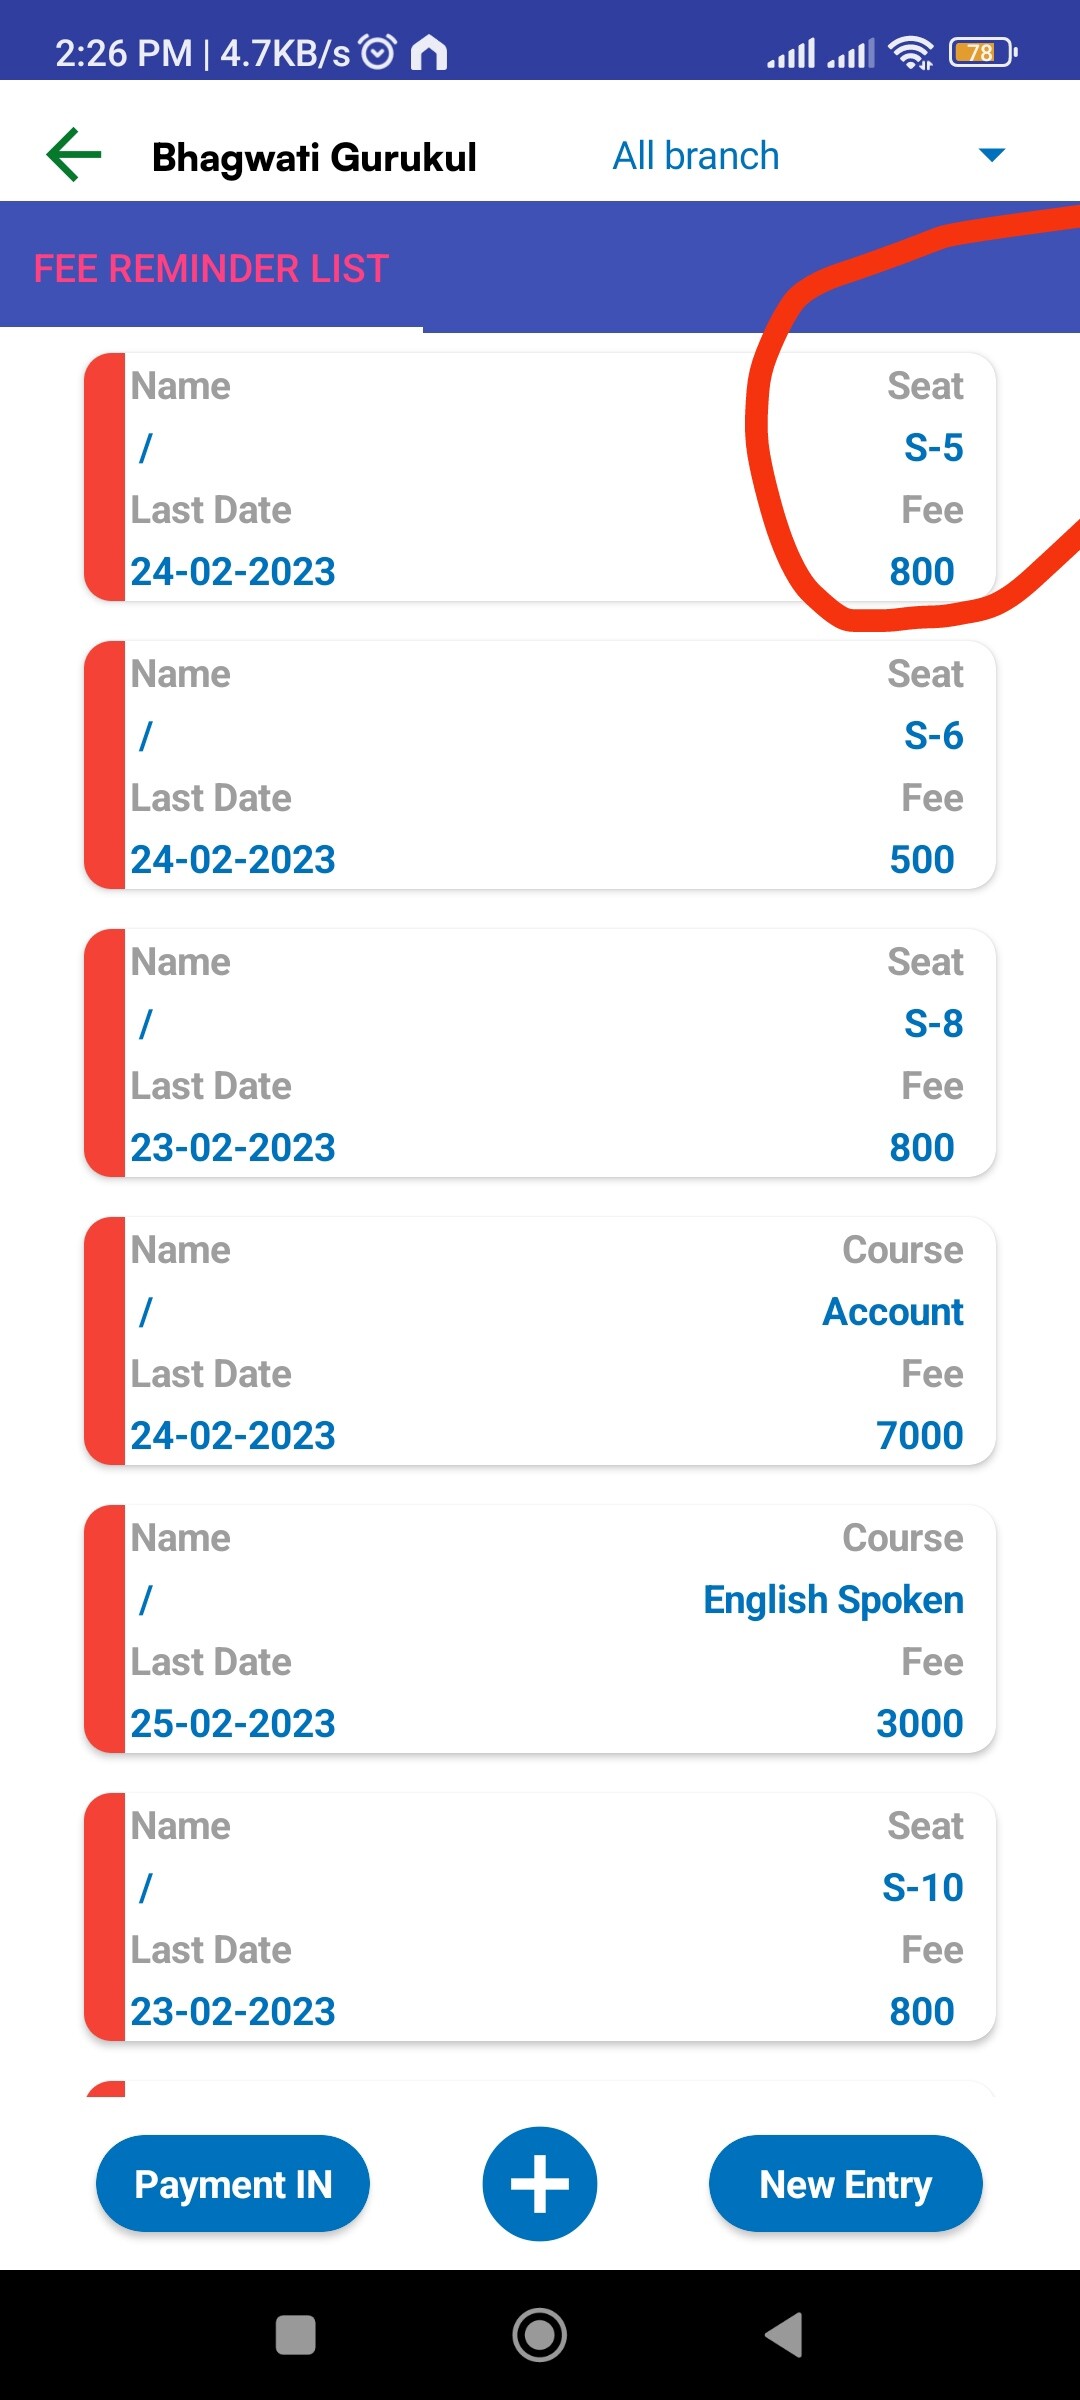This screenshot has width=1080, height=2400.
Task: Select the seat S-8 fee card
Action: pyautogui.click(x=540, y=1054)
